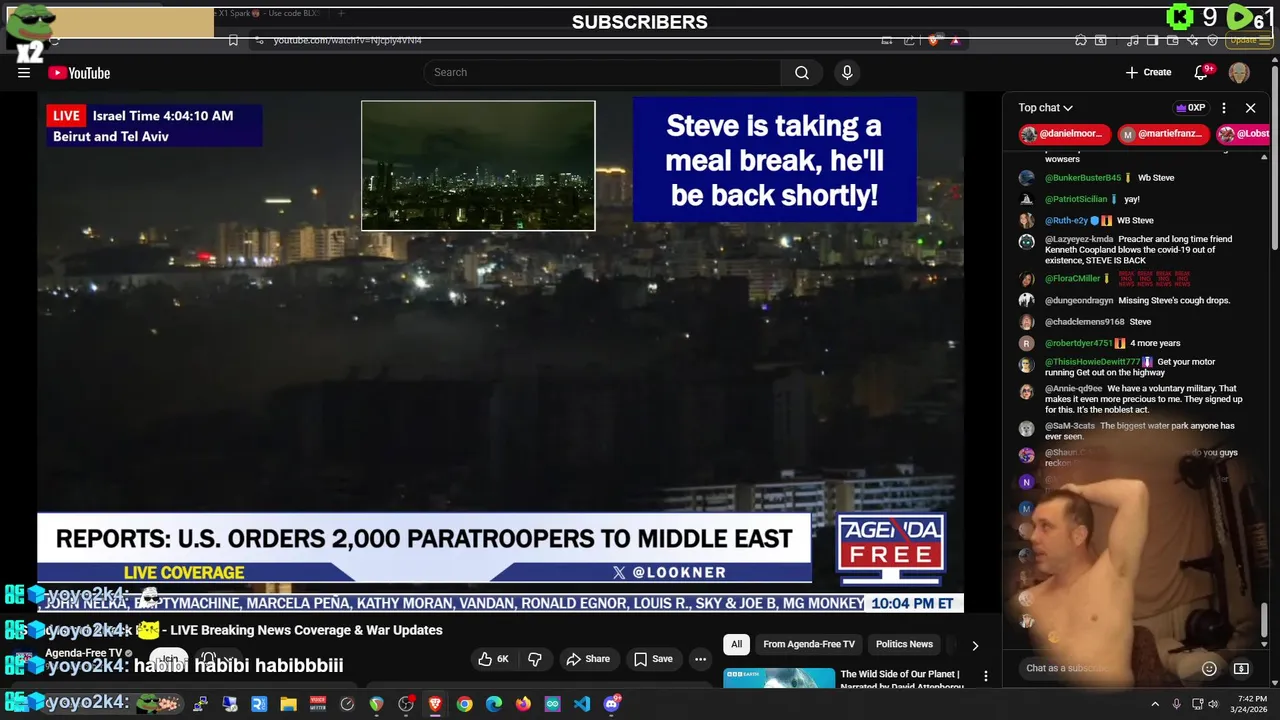Open File Explorer from the taskbar

coord(288,704)
